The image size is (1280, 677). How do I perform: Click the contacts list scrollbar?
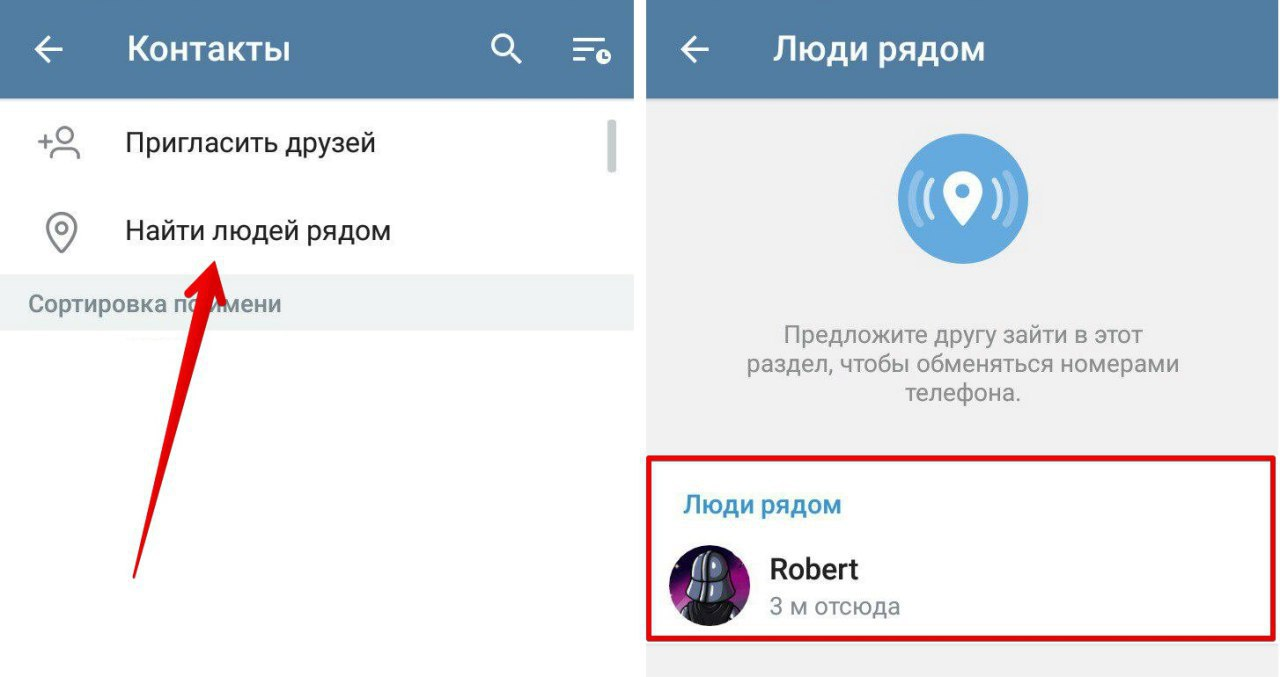click(611, 146)
